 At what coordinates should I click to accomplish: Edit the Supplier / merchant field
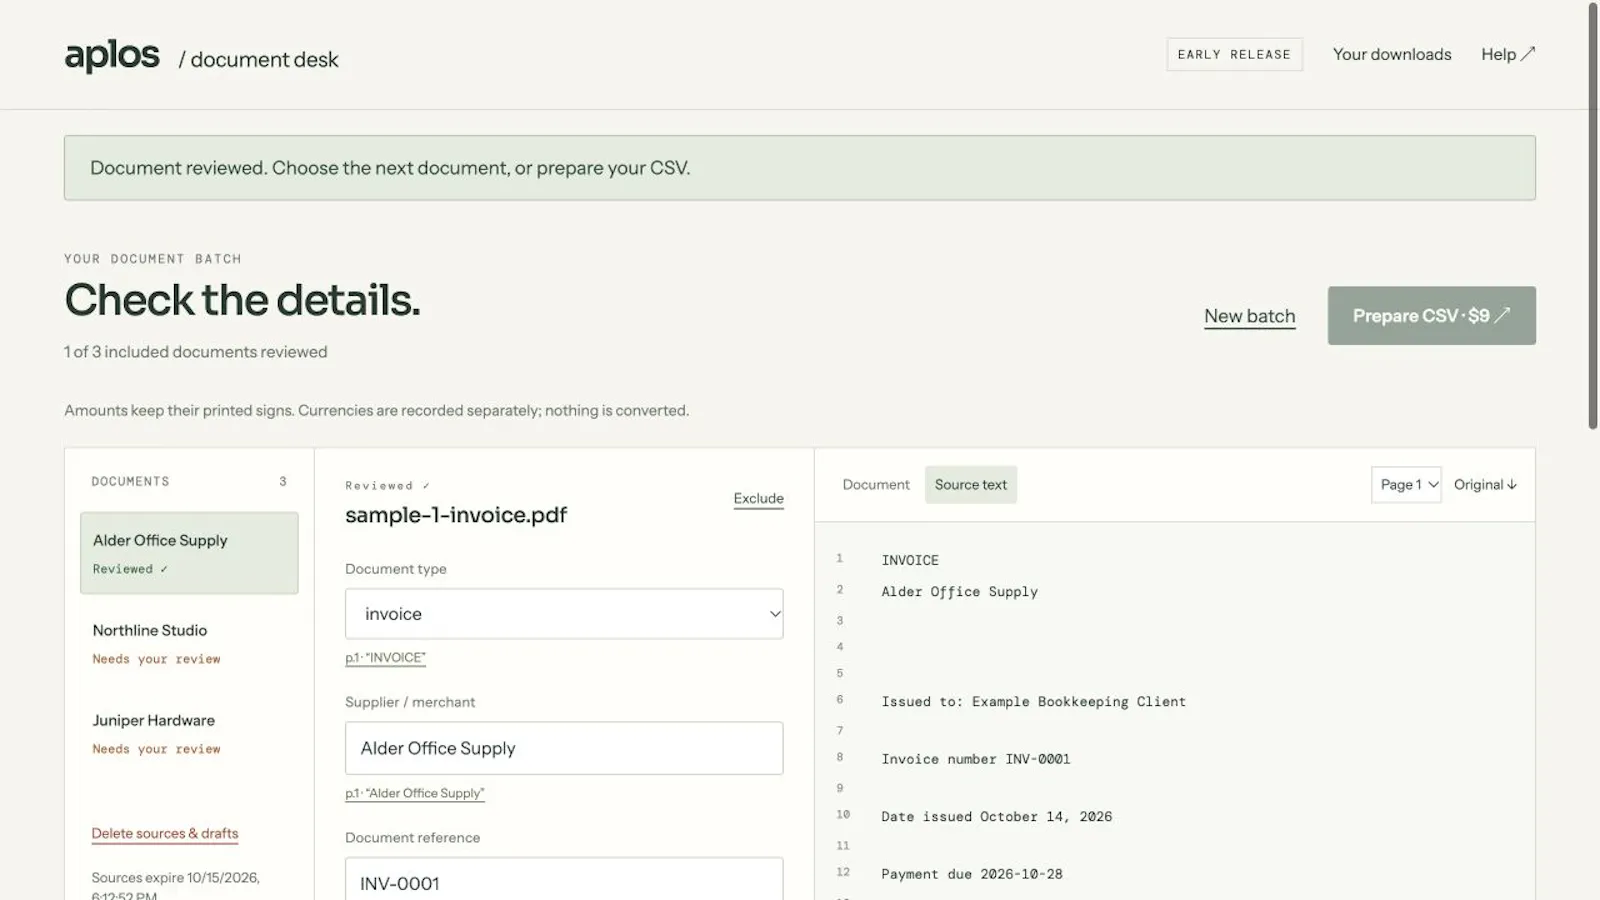coord(564,748)
